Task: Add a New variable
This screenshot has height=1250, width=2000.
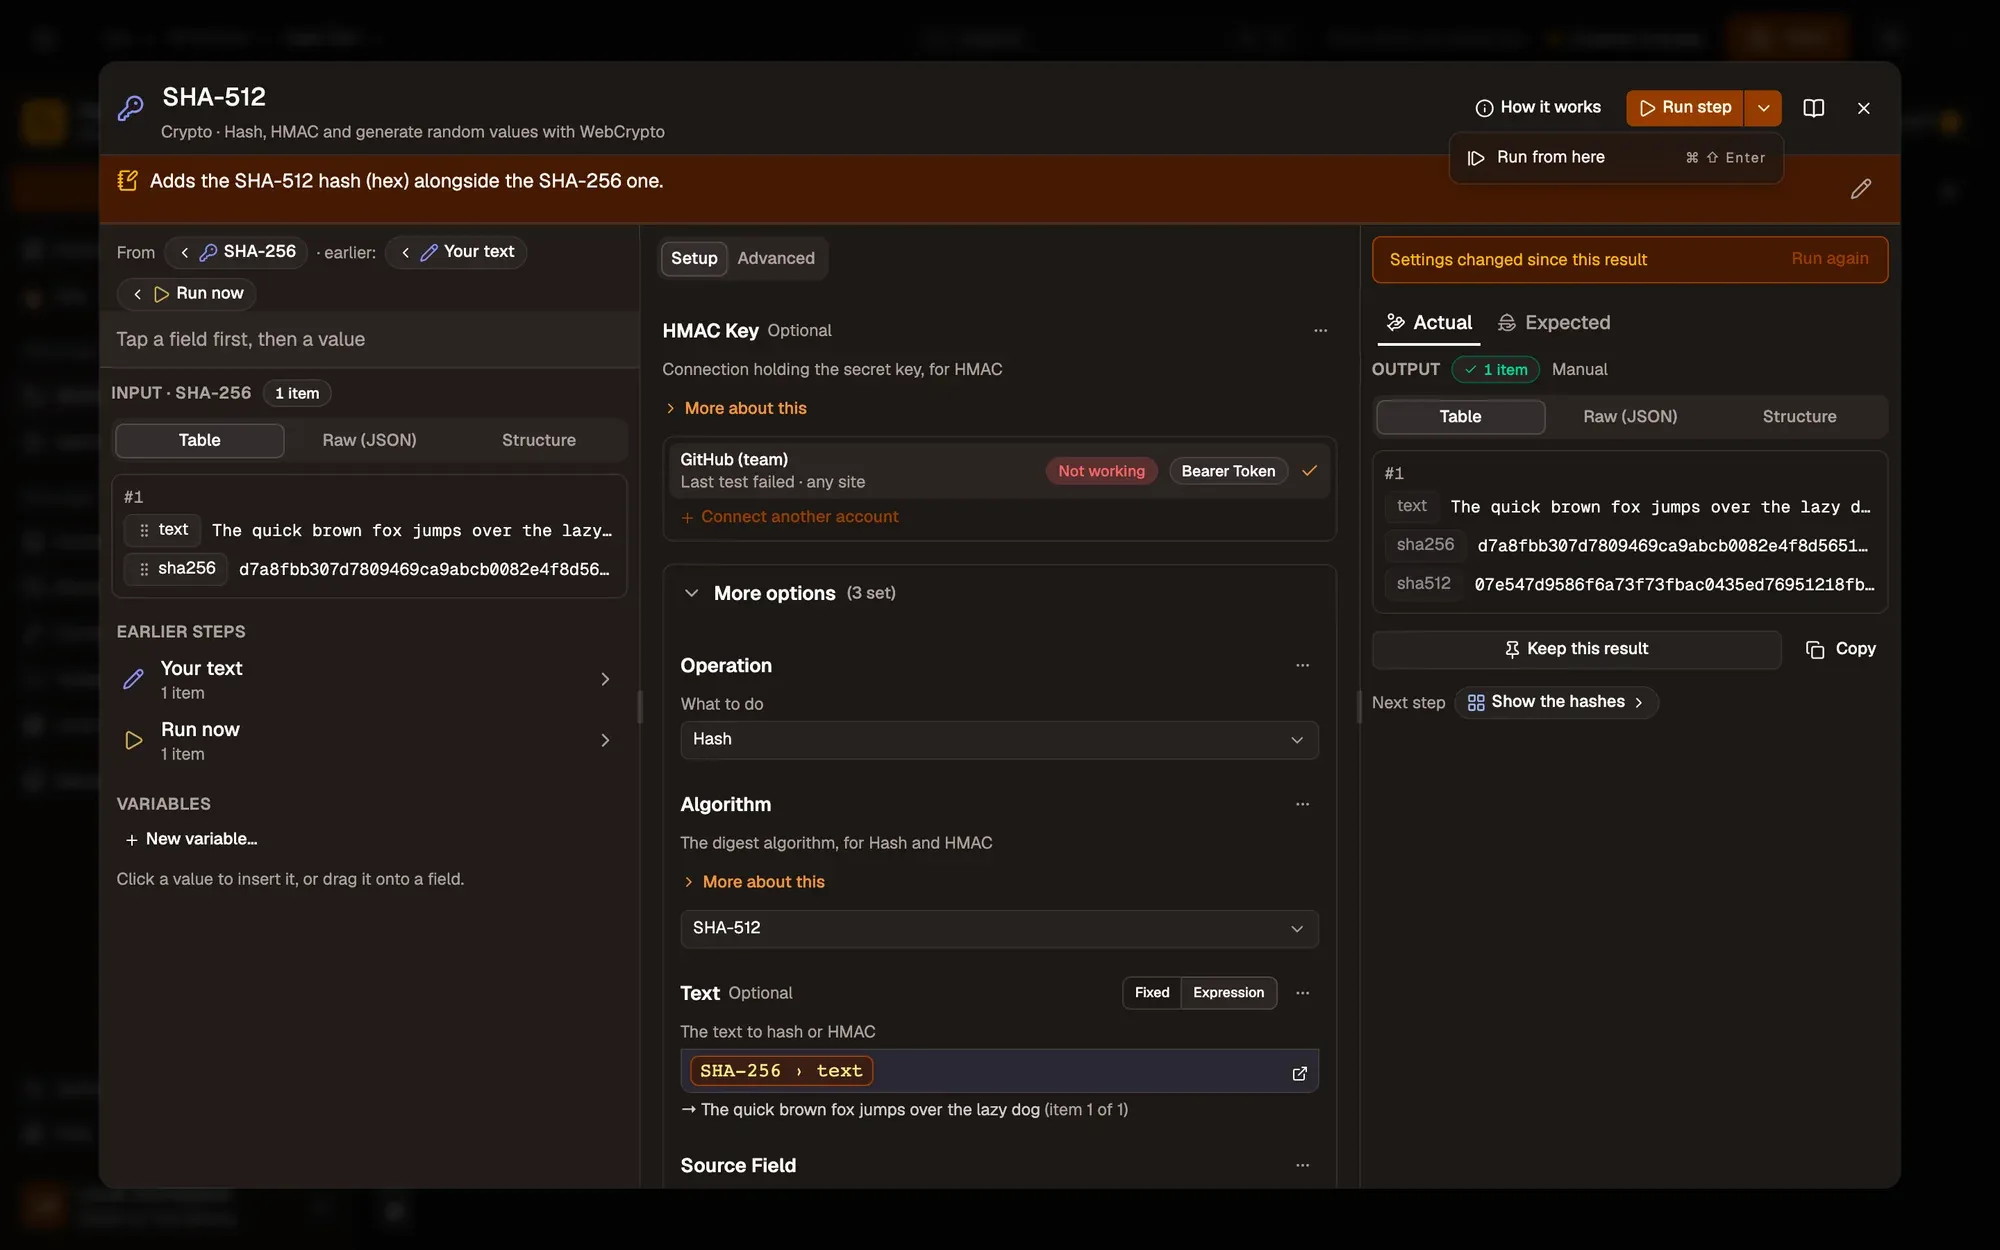Action: (191, 840)
